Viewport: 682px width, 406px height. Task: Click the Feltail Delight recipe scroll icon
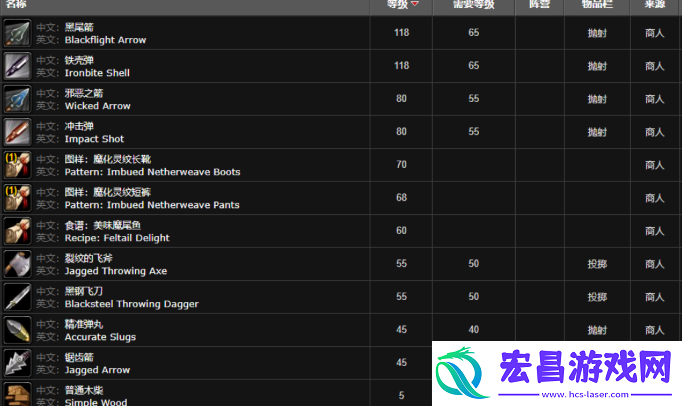click(x=17, y=231)
